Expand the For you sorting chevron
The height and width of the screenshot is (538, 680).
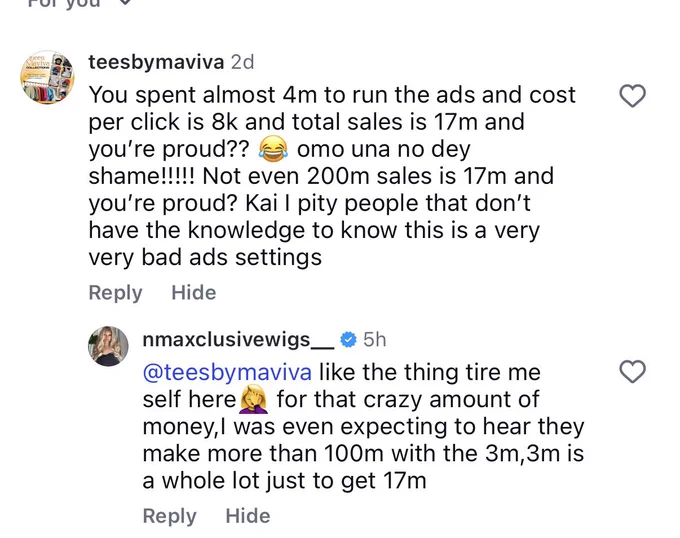(125, 3)
